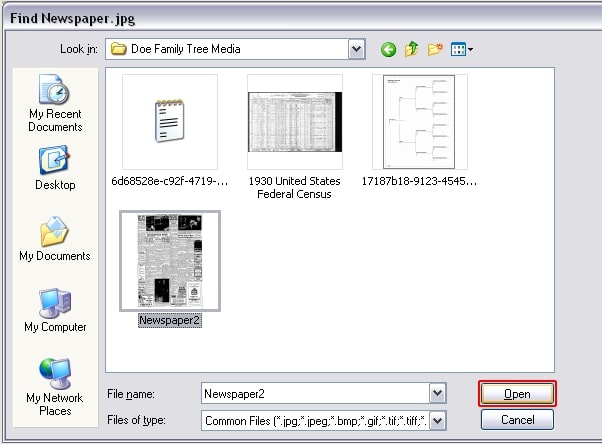Viewport: 602px width, 444px height.
Task: Click the green Back navigation icon
Action: click(x=388, y=49)
